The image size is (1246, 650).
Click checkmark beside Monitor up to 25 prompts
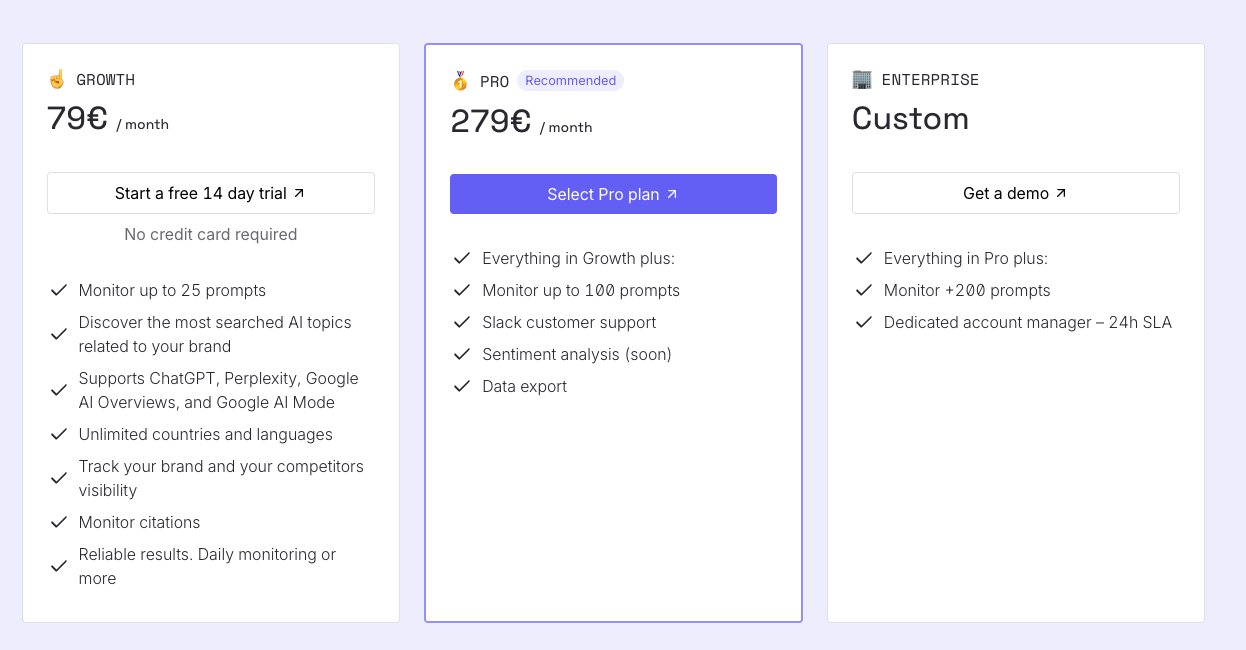[x=59, y=290]
